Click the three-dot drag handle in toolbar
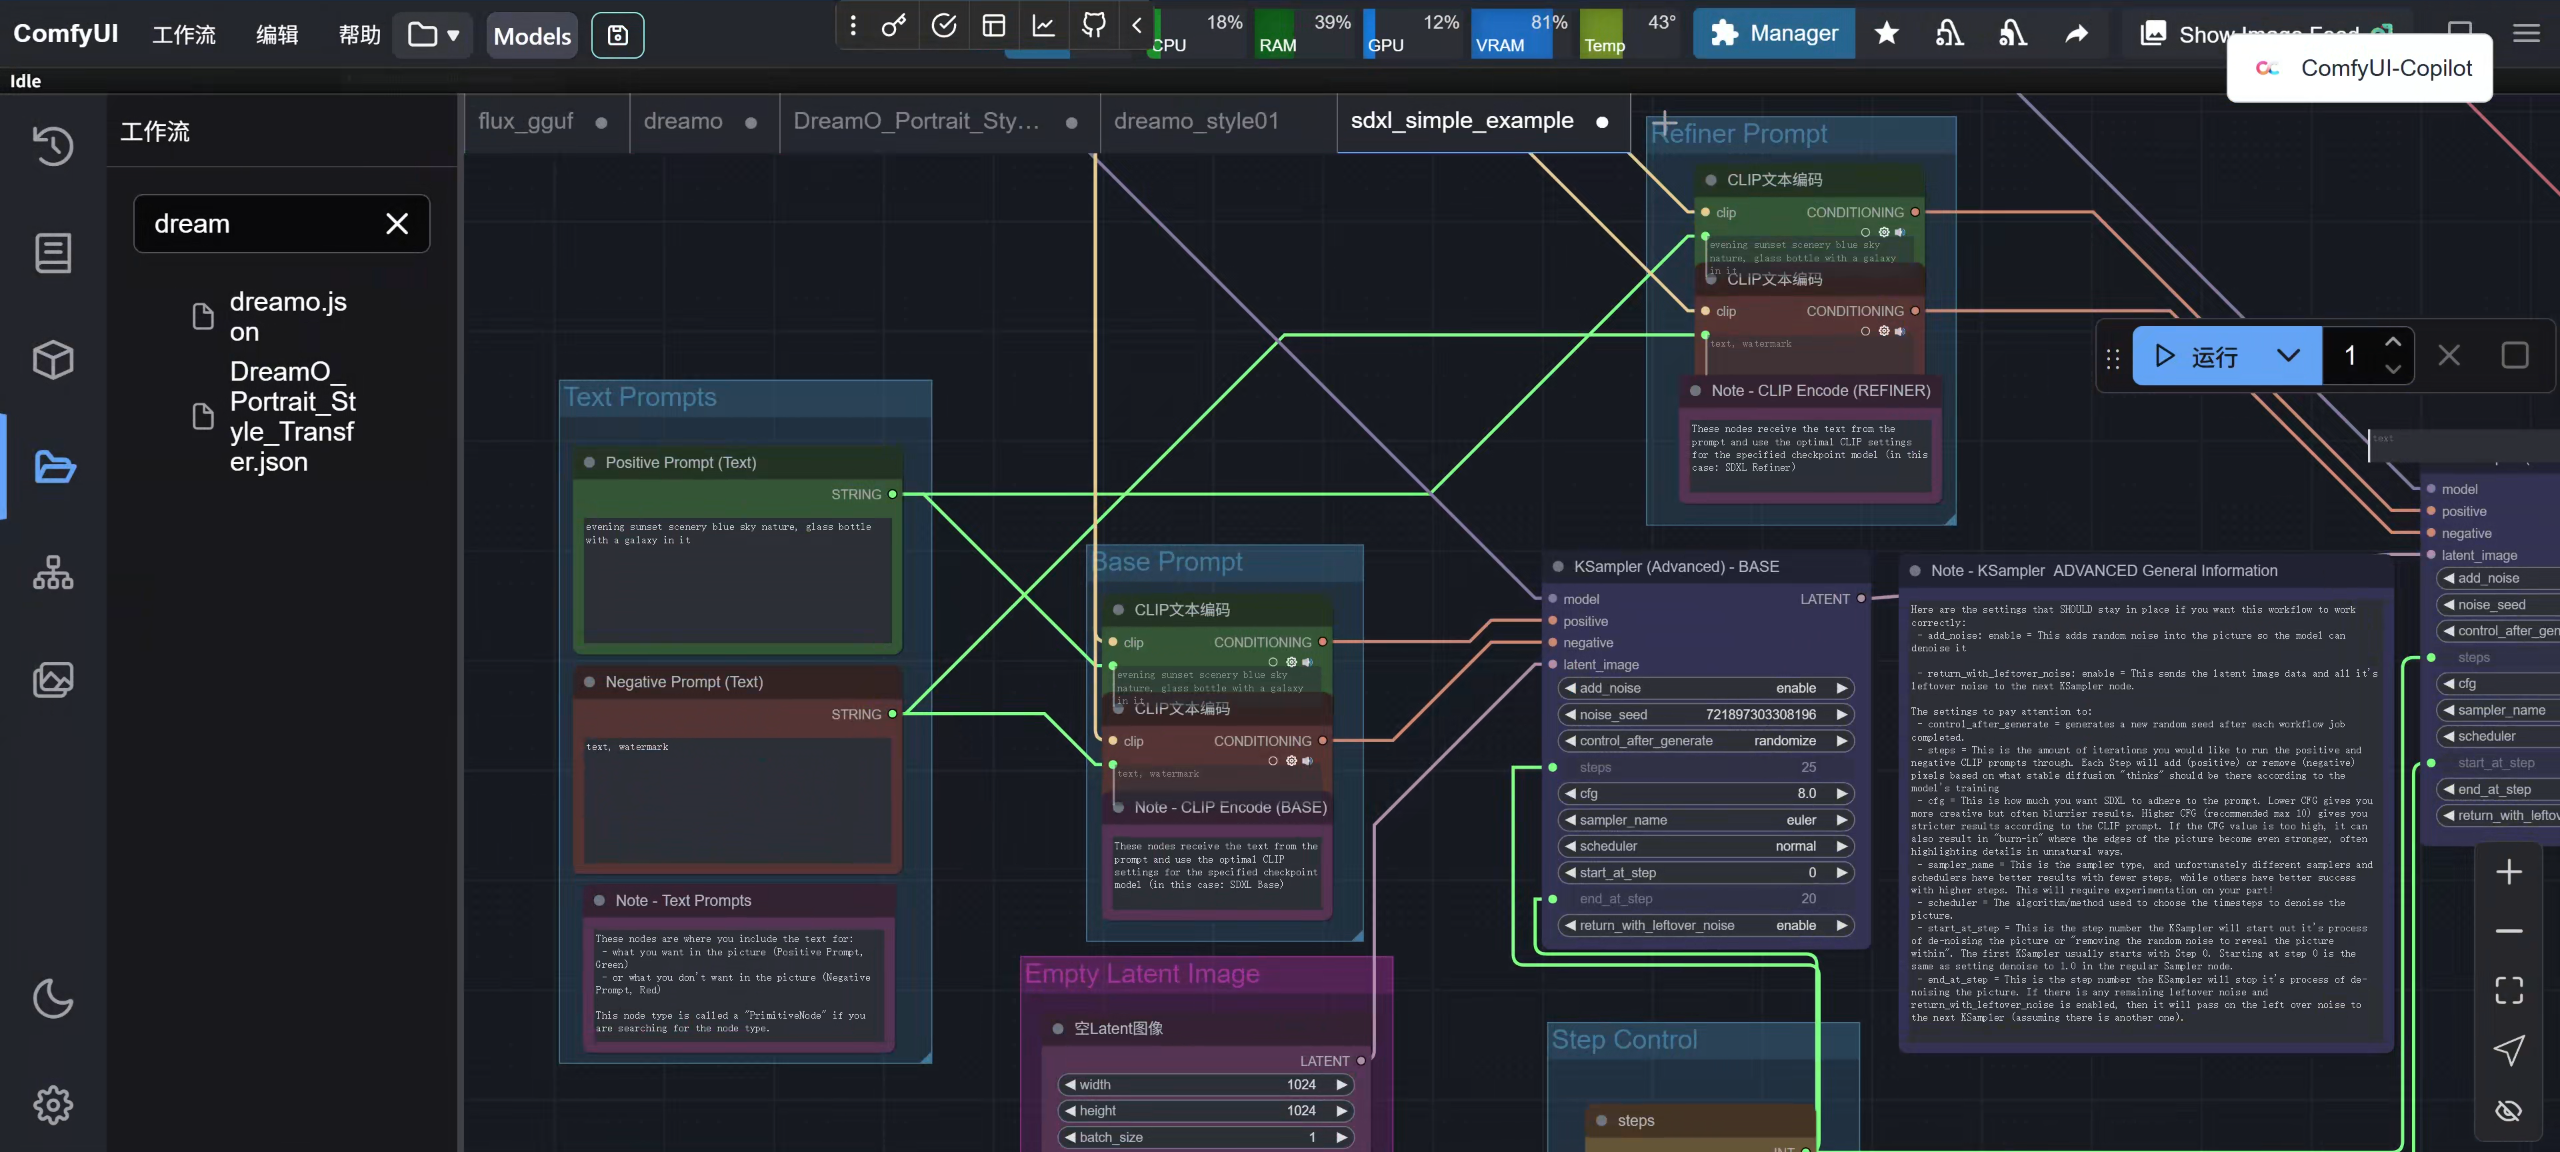 click(853, 26)
